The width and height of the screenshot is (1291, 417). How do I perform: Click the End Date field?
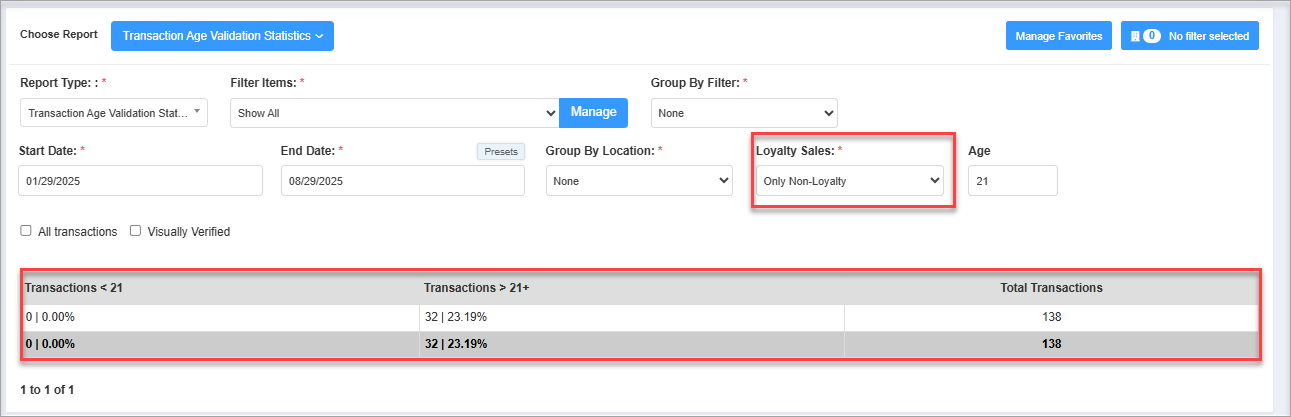402,181
